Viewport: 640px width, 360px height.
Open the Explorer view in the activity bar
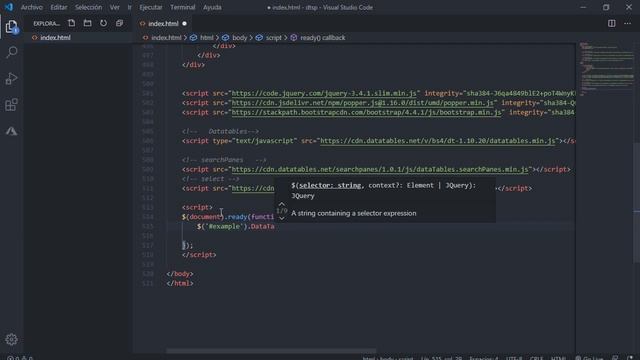[x=11, y=27]
